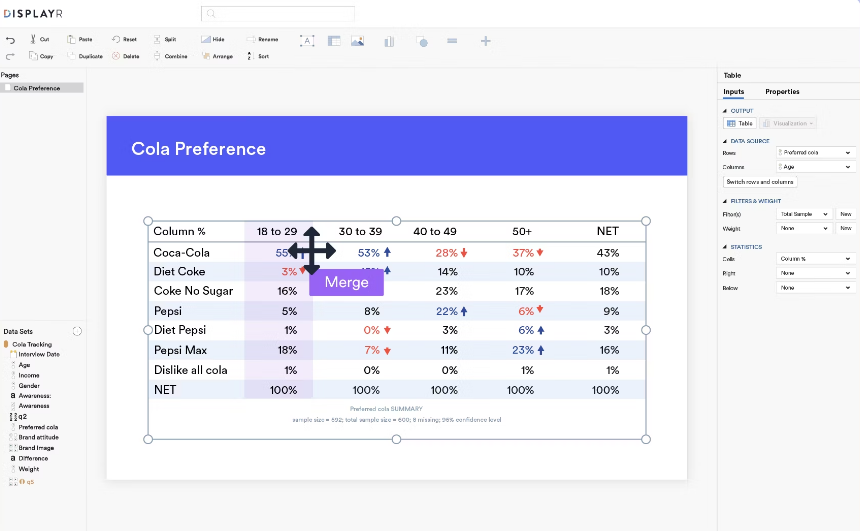860x531 pixels.
Task: Click the Undo arrow icon
Action: (x=10, y=40)
